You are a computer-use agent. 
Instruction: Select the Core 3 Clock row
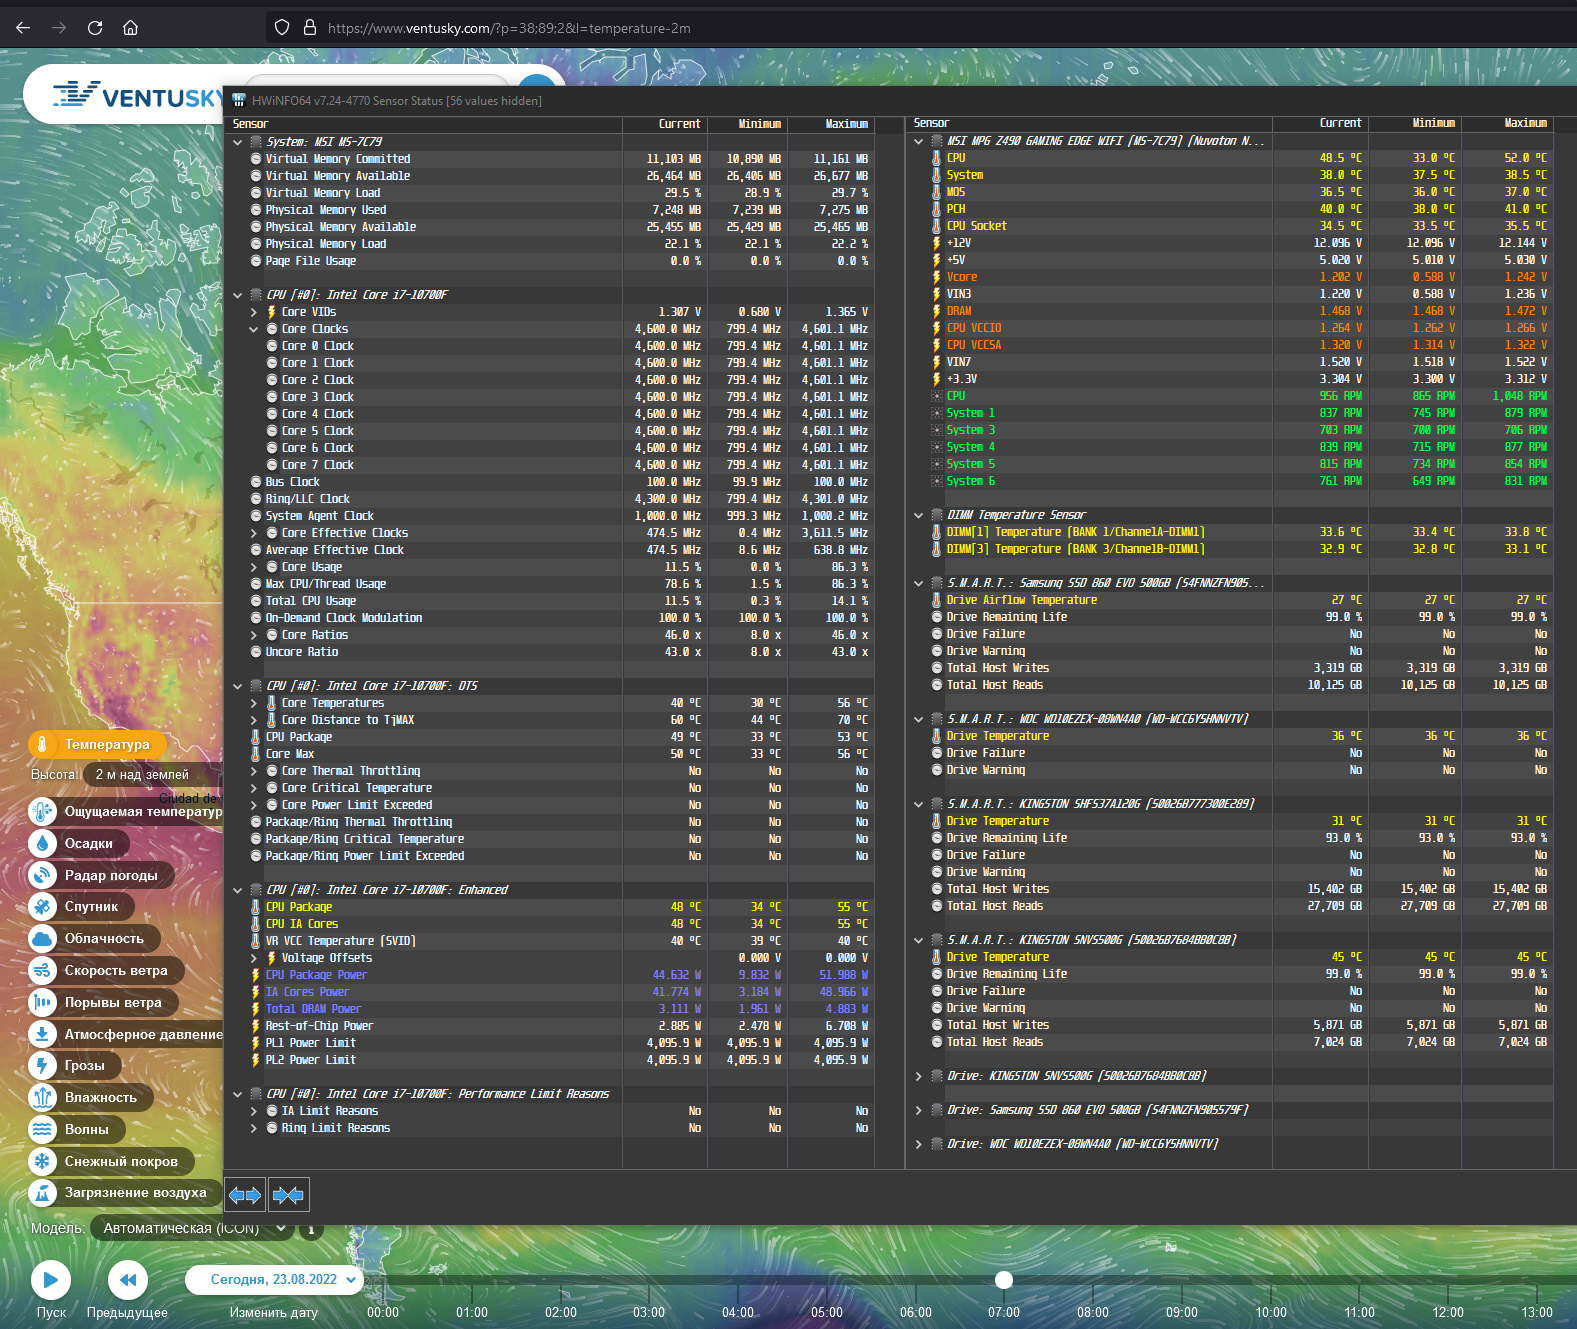click(x=550, y=397)
